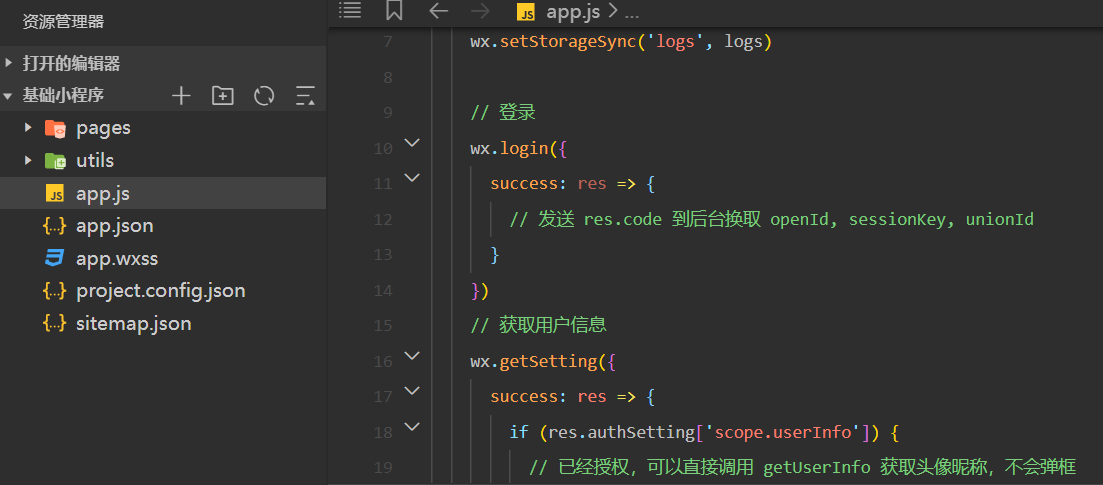The image size is (1103, 485).
Task: Fold the wx.getSetting block at line 16
Action: (412, 355)
